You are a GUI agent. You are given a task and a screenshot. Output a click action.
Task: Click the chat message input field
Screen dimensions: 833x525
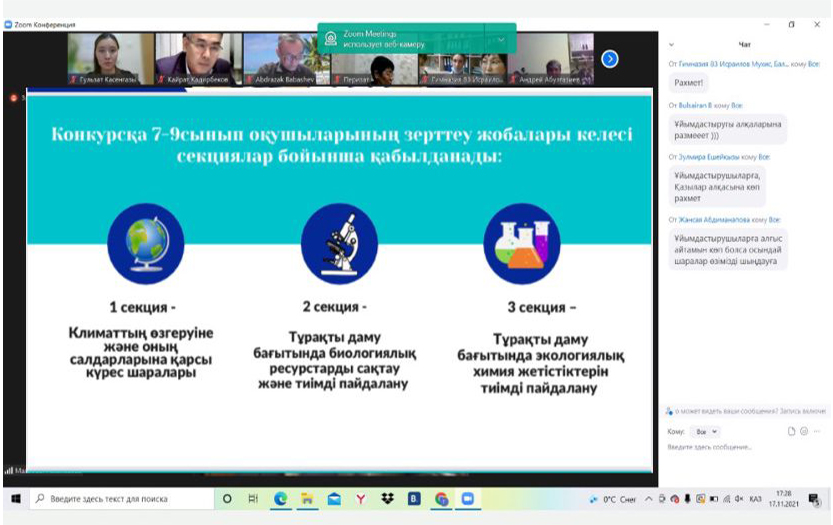(x=740, y=447)
